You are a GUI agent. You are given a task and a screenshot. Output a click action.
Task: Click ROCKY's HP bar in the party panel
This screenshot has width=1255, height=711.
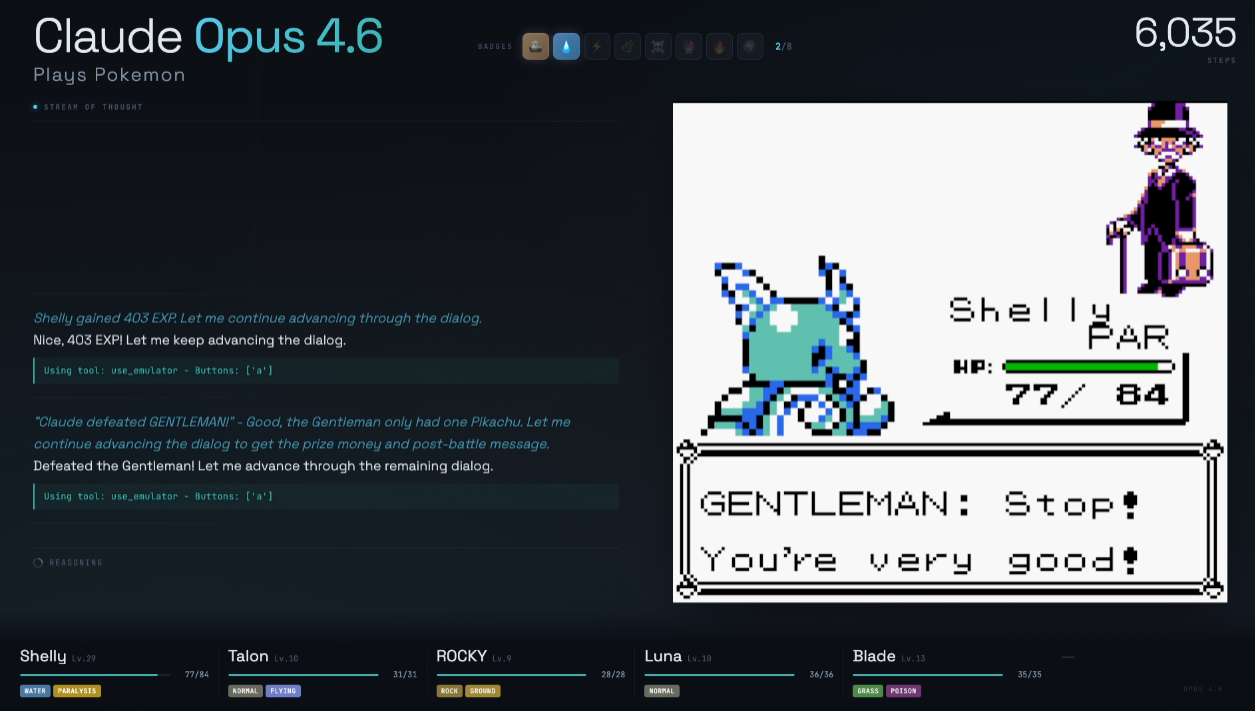[x=511, y=675]
